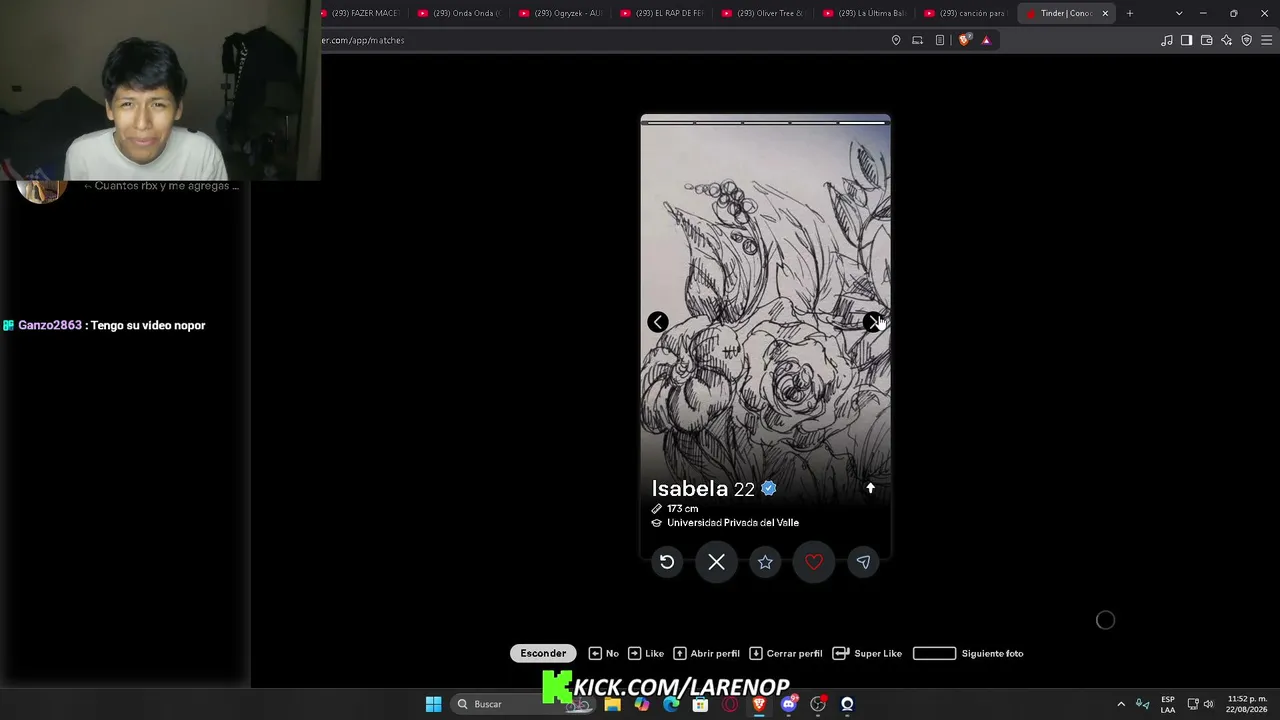This screenshot has height=720, width=1280.
Task: Click the address bar showing app/matches
Action: pyautogui.click(x=600, y=40)
